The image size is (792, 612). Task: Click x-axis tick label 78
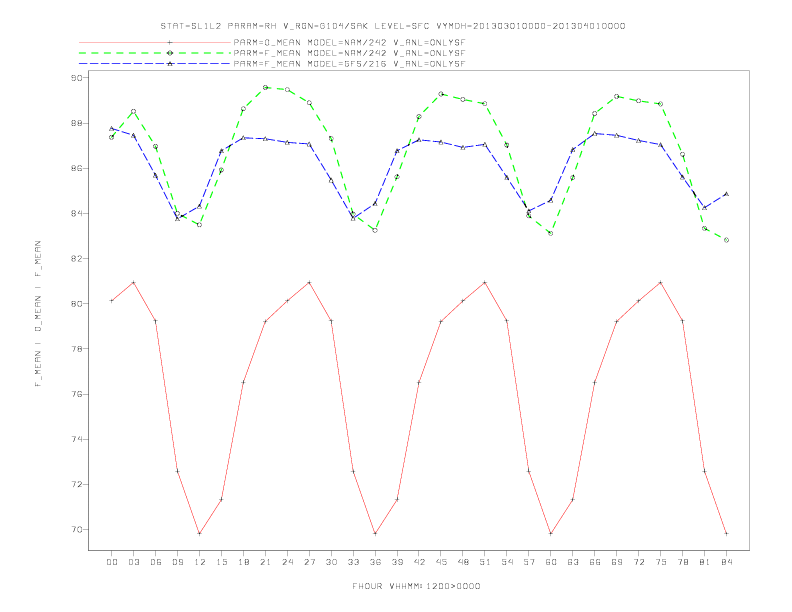pos(683,562)
